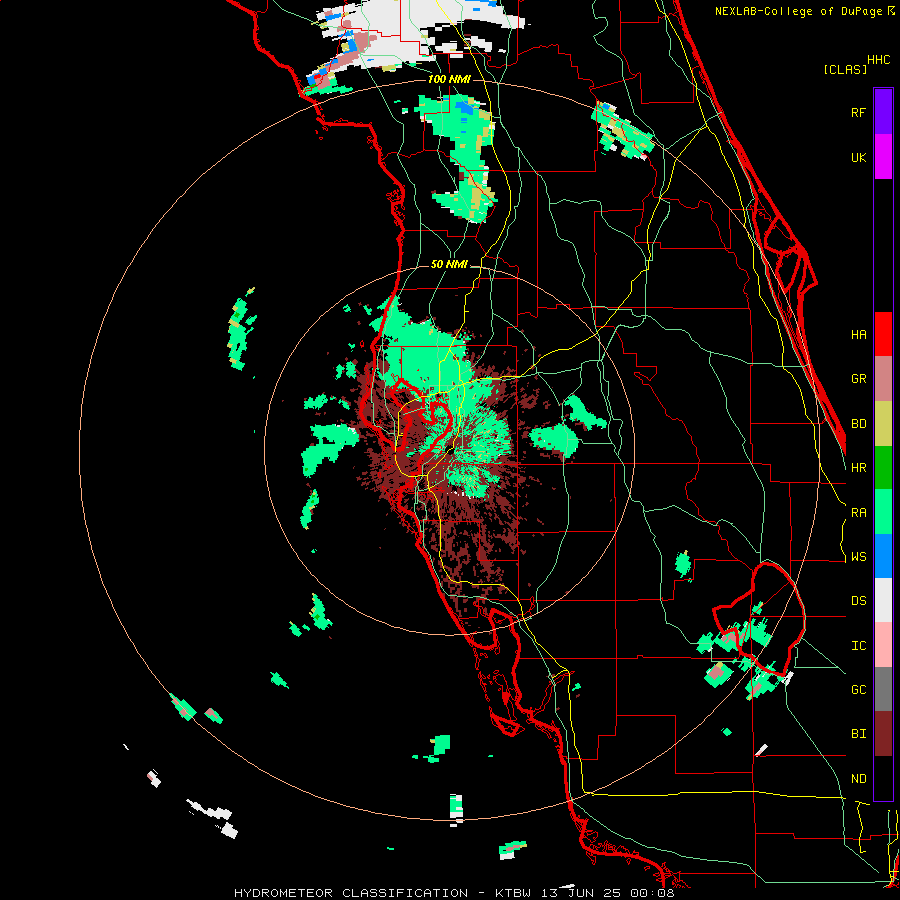This screenshot has height=900, width=900.
Task: Click the RA bright green legend swatch
Action: pos(883,512)
